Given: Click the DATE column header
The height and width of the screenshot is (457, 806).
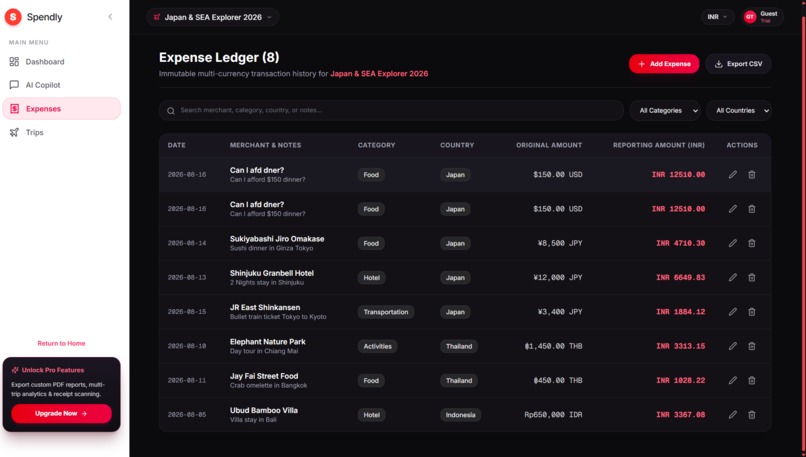Looking at the screenshot, I should 176,145.
